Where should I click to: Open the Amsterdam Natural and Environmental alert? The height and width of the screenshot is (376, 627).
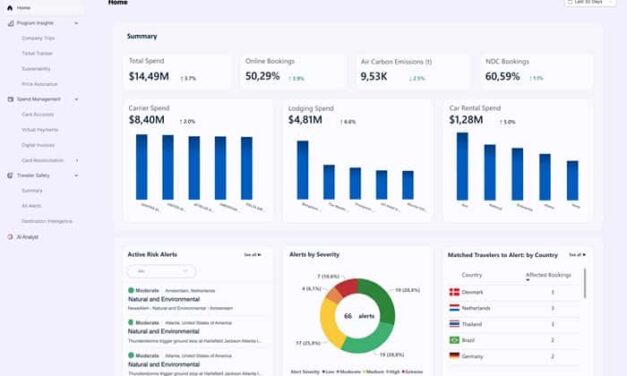(x=164, y=299)
